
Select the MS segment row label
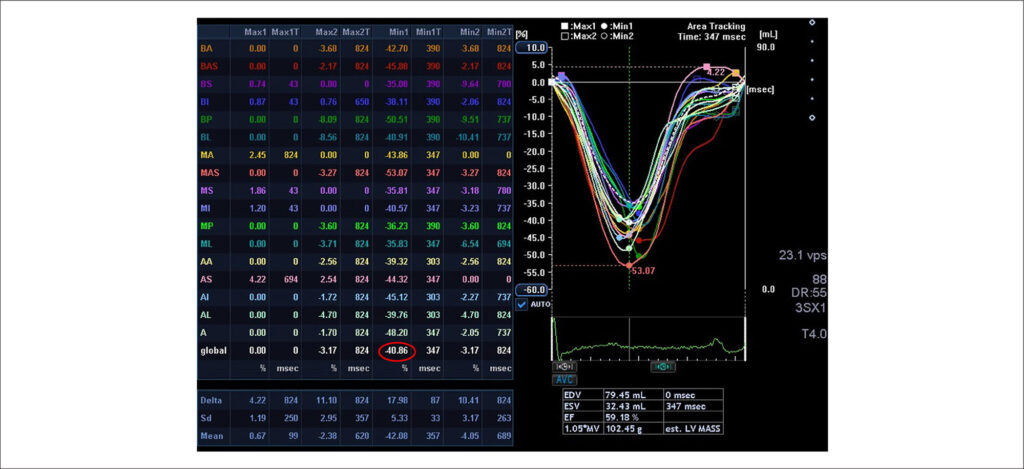click(x=207, y=191)
